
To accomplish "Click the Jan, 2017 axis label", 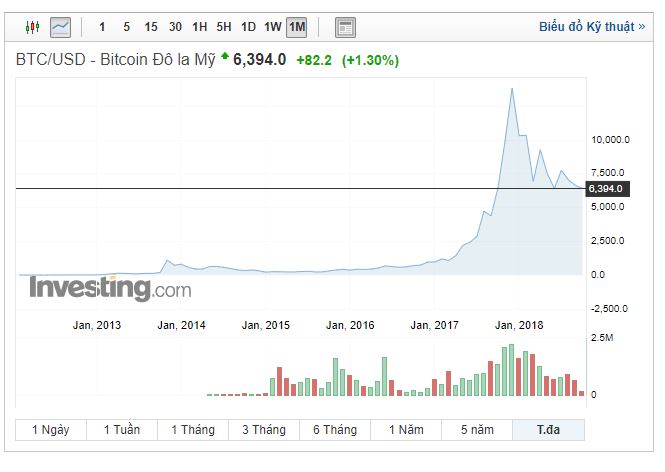I will pyautogui.click(x=434, y=325).
